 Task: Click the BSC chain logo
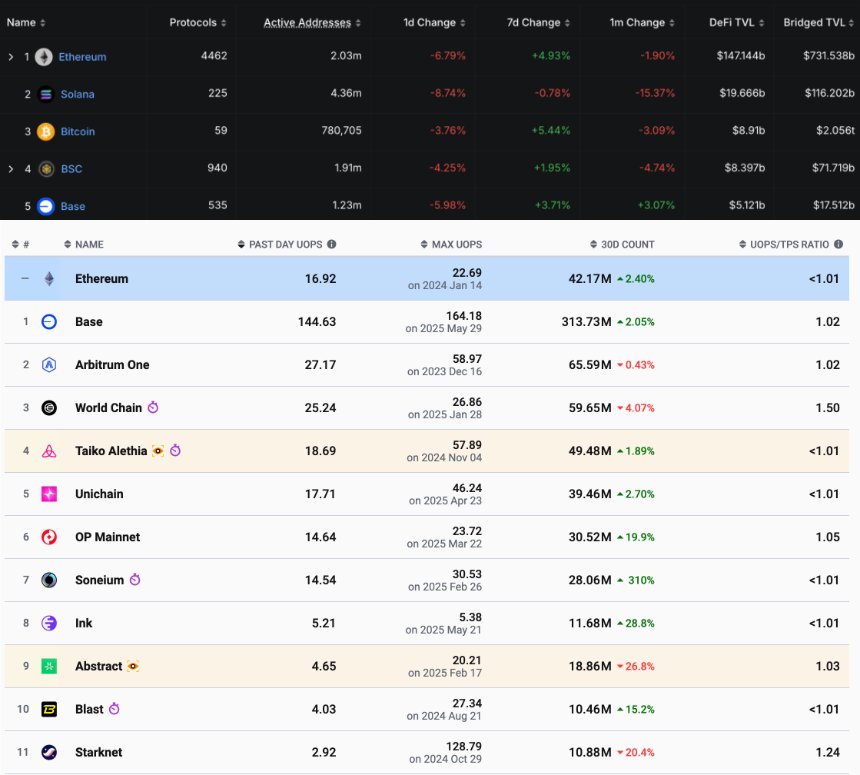pyautogui.click(x=44, y=169)
